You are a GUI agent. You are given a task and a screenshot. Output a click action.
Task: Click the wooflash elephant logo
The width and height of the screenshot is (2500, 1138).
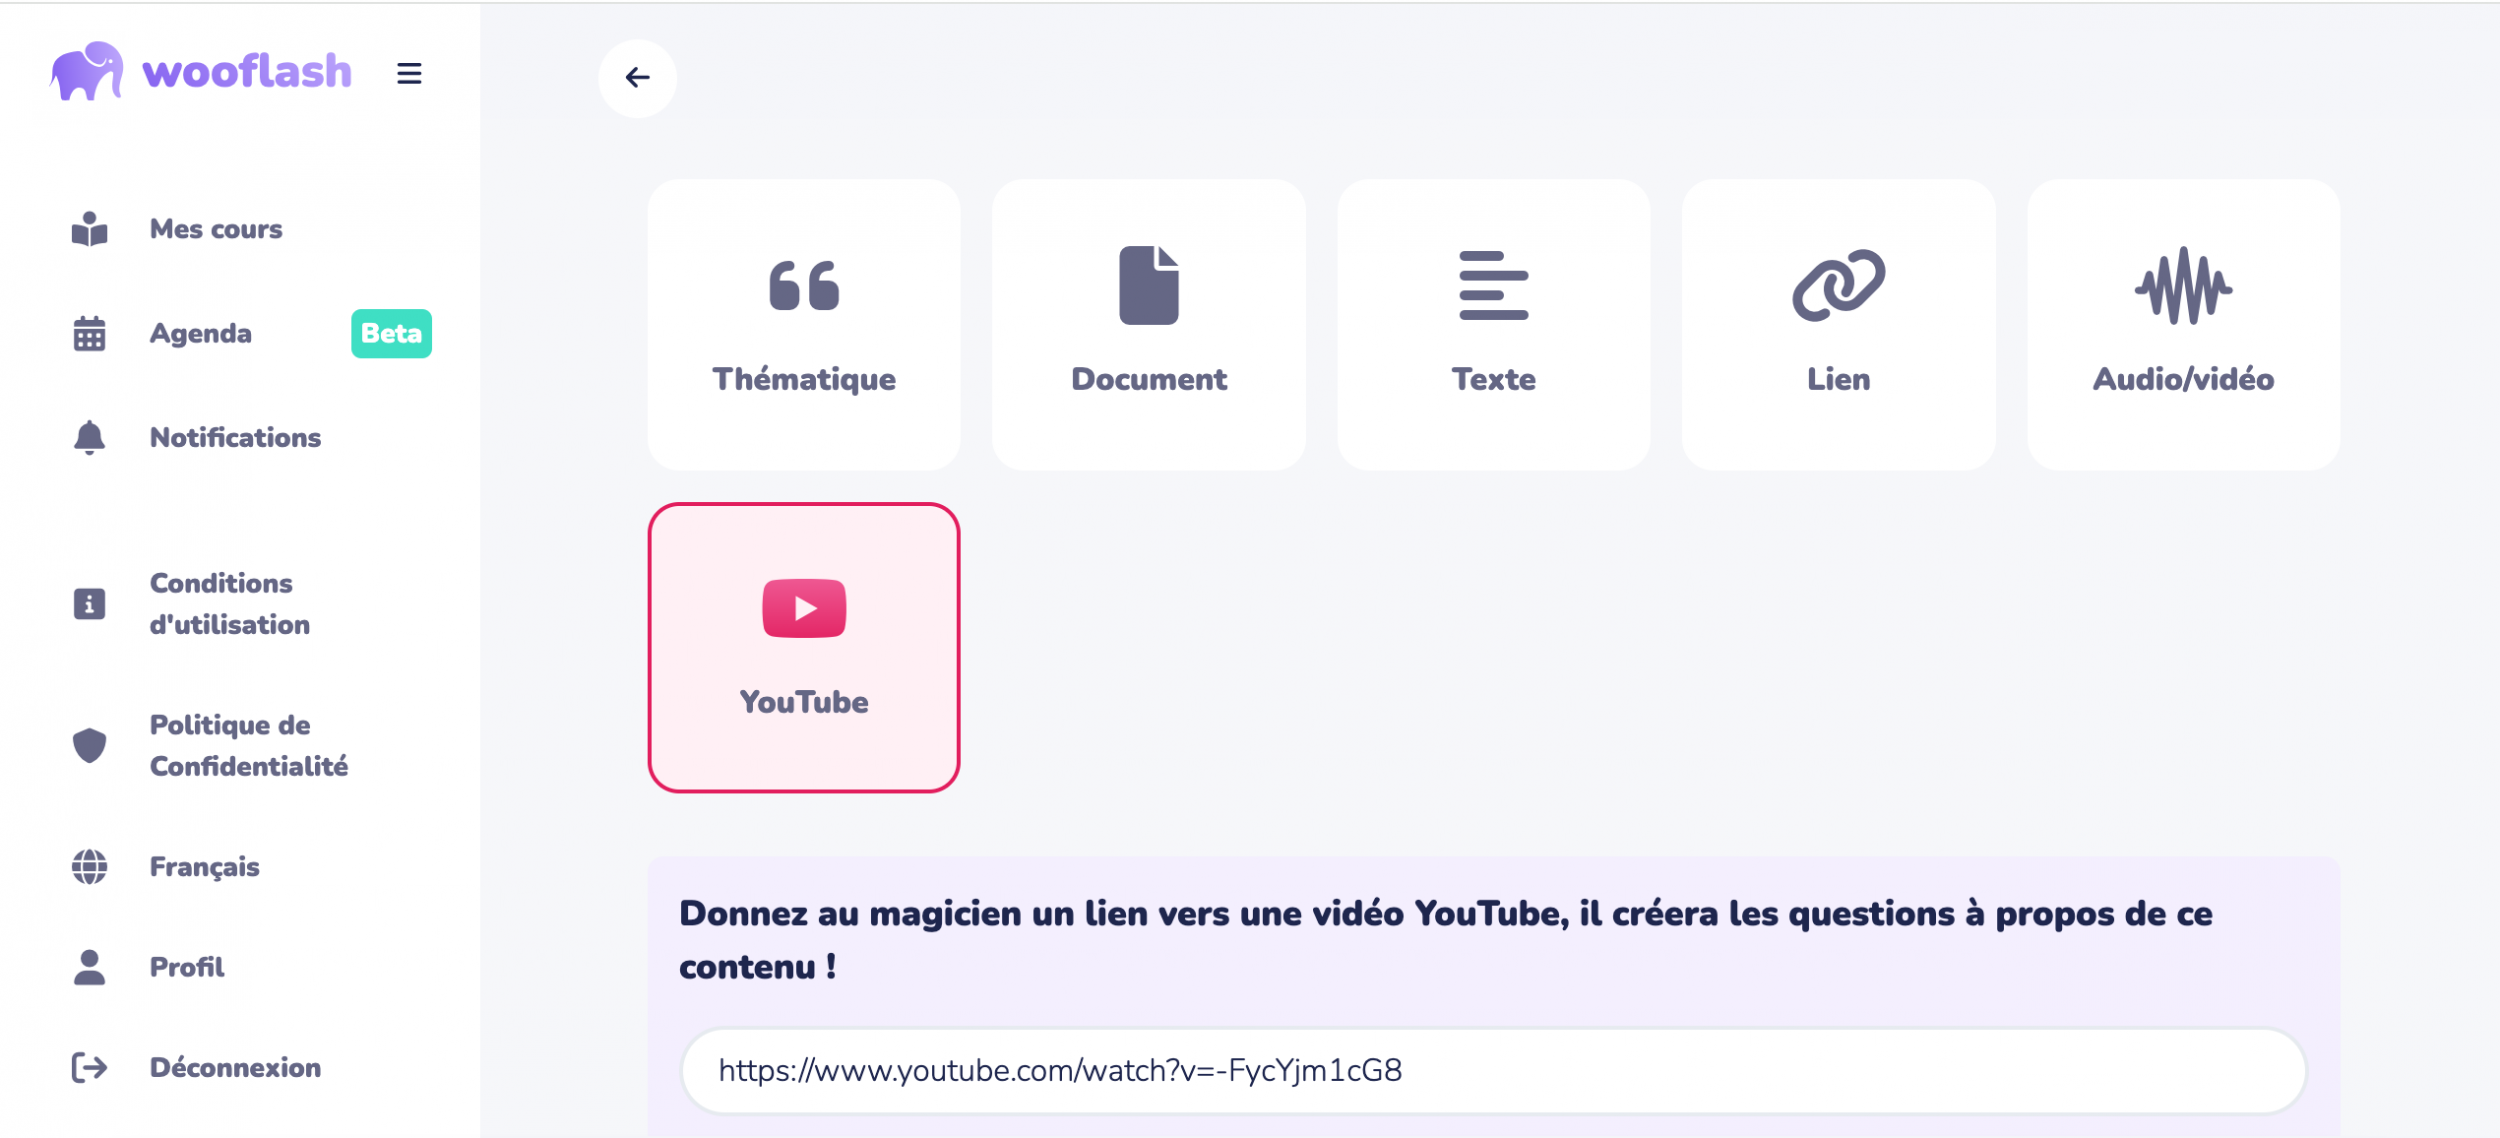point(88,72)
